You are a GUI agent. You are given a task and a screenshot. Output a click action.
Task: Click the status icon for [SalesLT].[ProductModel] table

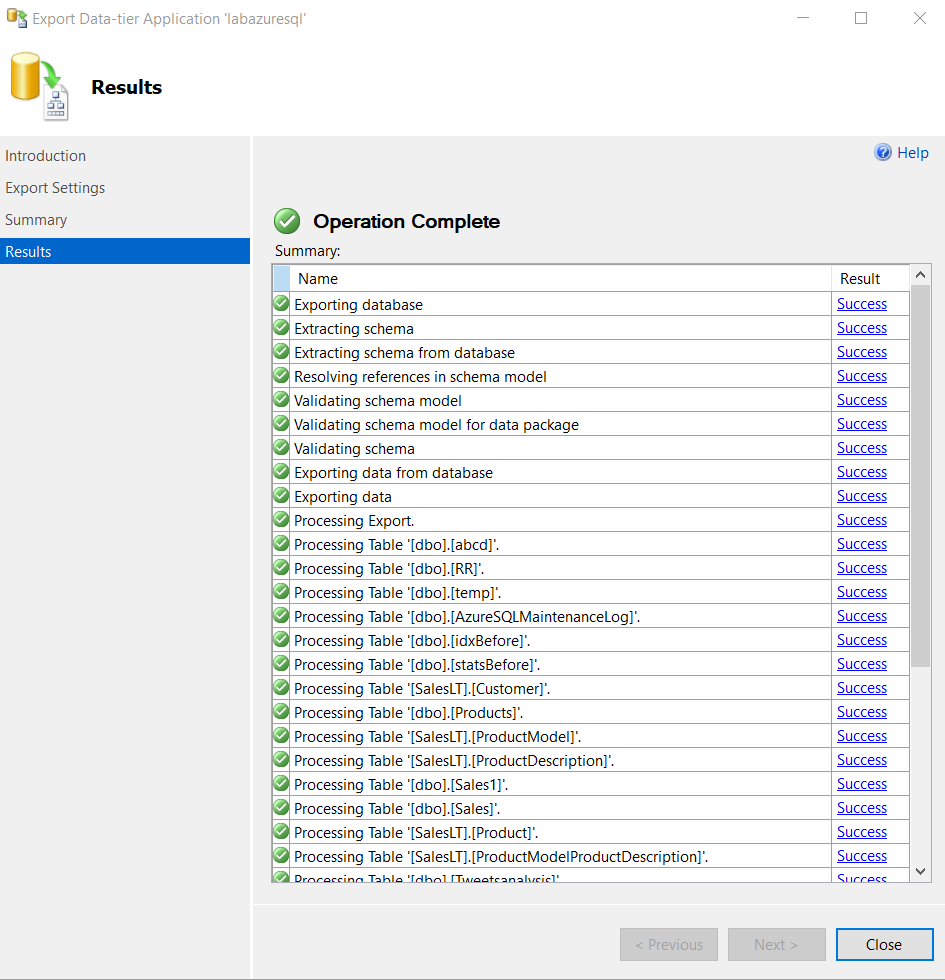pyautogui.click(x=281, y=736)
